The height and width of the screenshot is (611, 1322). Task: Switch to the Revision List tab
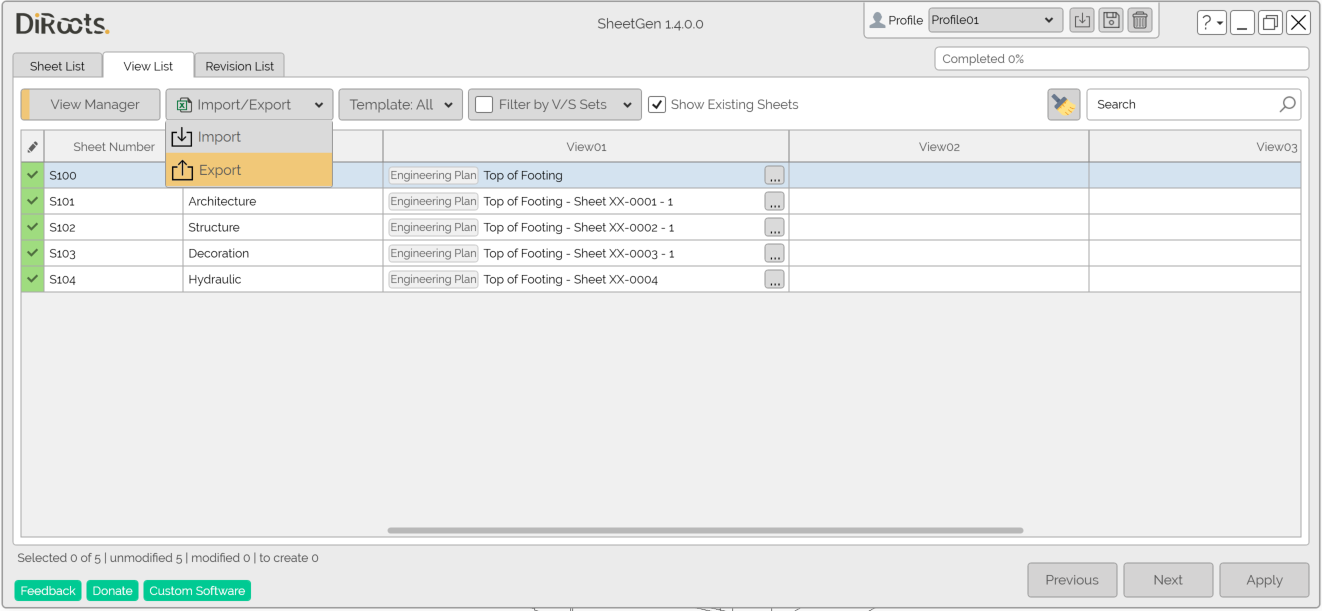tap(239, 66)
